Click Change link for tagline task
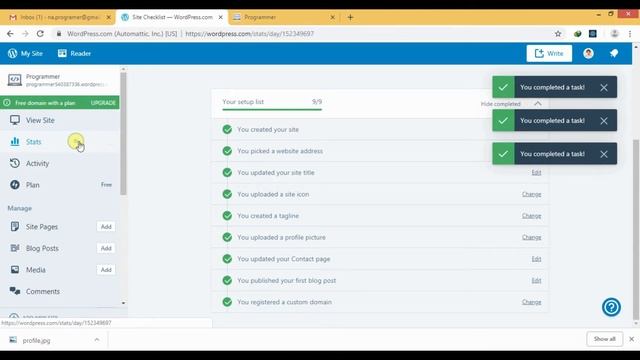 tap(531, 216)
